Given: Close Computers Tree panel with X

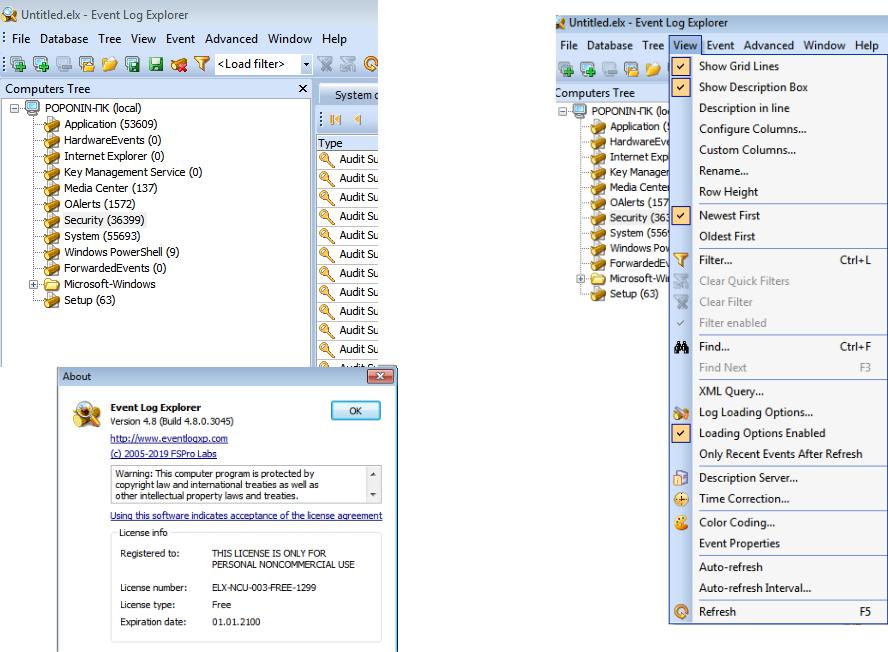Looking at the screenshot, I should (x=303, y=88).
